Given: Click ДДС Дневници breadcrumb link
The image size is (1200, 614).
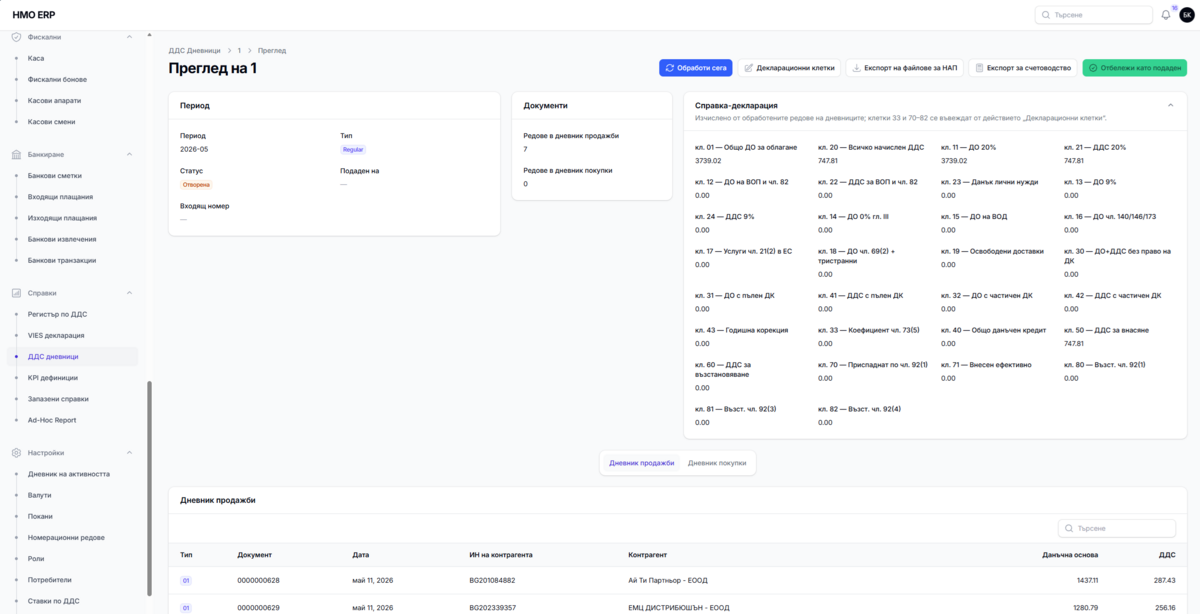Looking at the screenshot, I should (194, 50).
